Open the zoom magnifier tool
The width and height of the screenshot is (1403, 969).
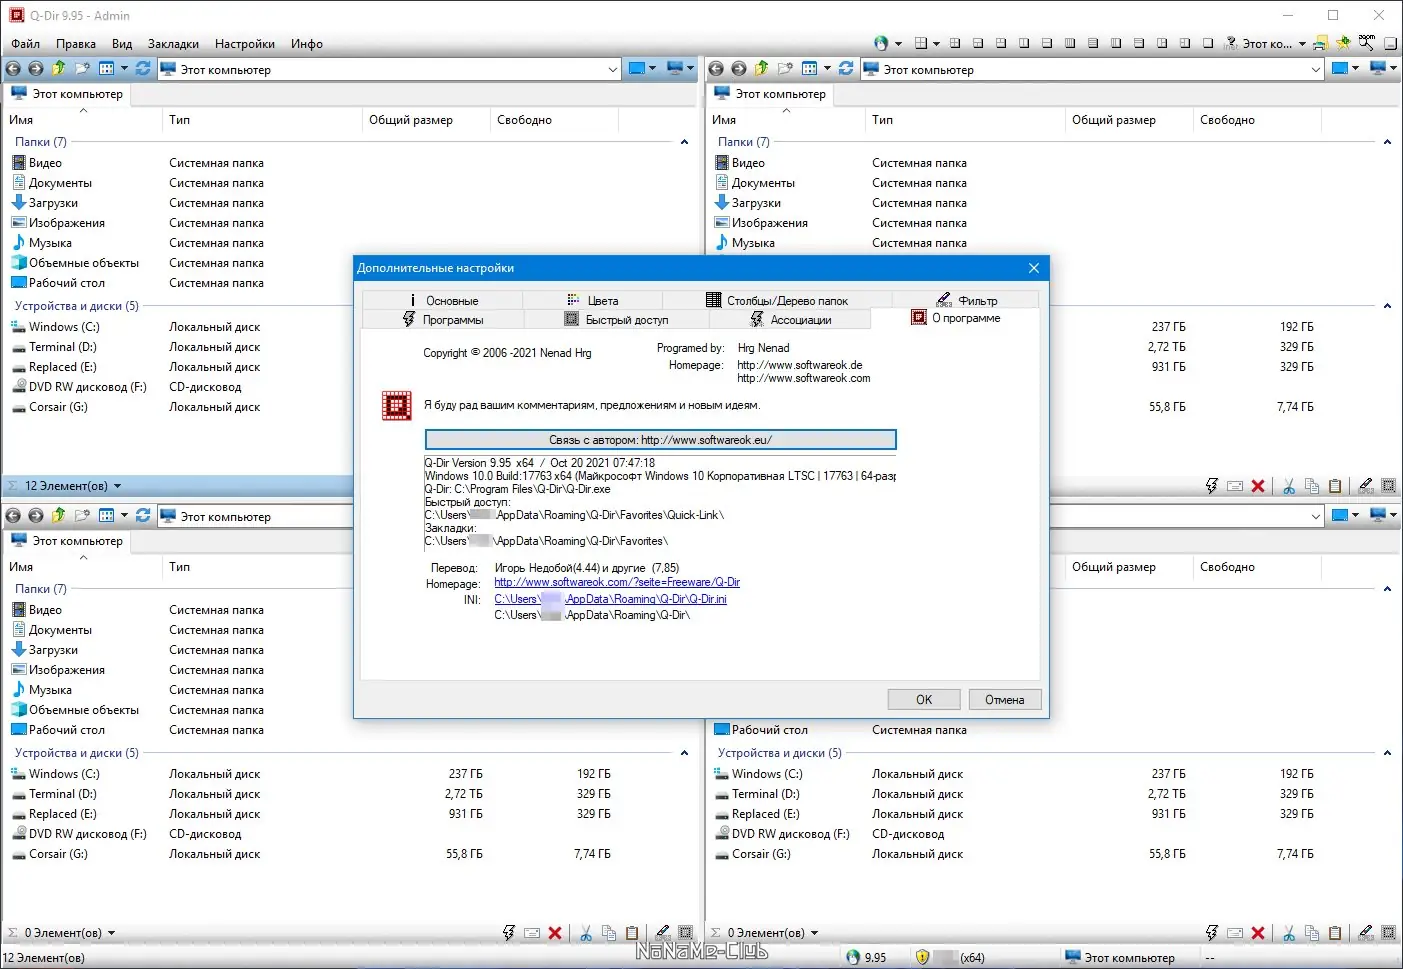coord(1366,43)
